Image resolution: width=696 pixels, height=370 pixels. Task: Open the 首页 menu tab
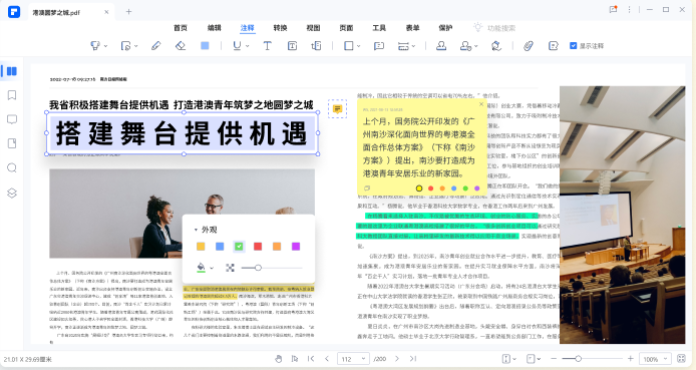(180, 28)
